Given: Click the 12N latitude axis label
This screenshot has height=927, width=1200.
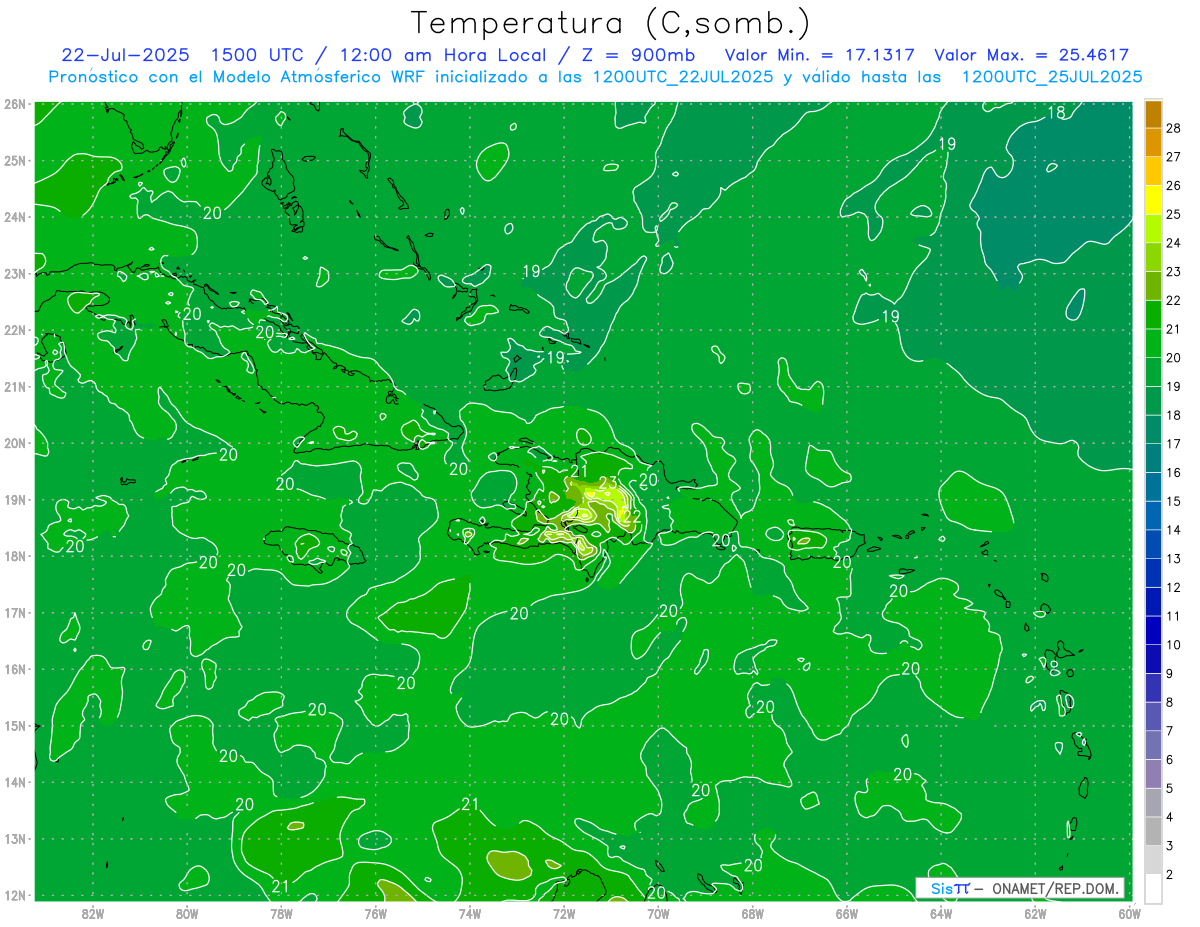Looking at the screenshot, I should tap(14, 895).
